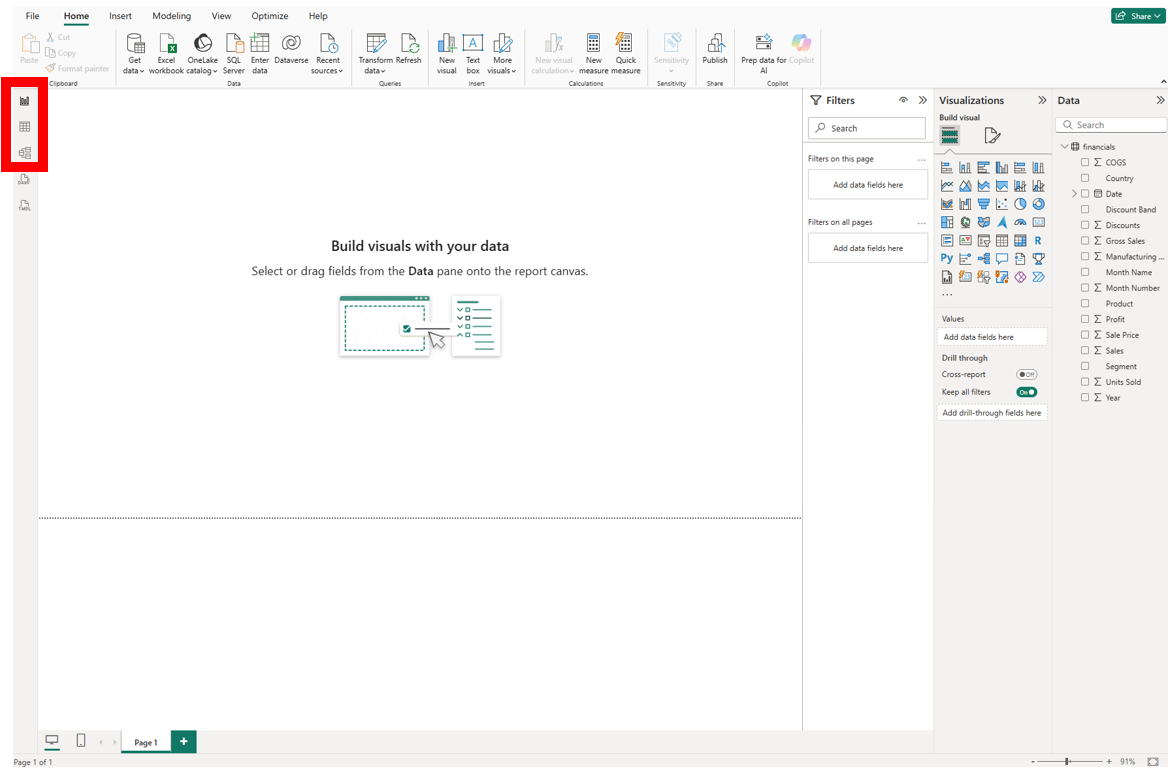Select Line chart visualization
Screen dimensions: 1176x783
(x=947, y=185)
